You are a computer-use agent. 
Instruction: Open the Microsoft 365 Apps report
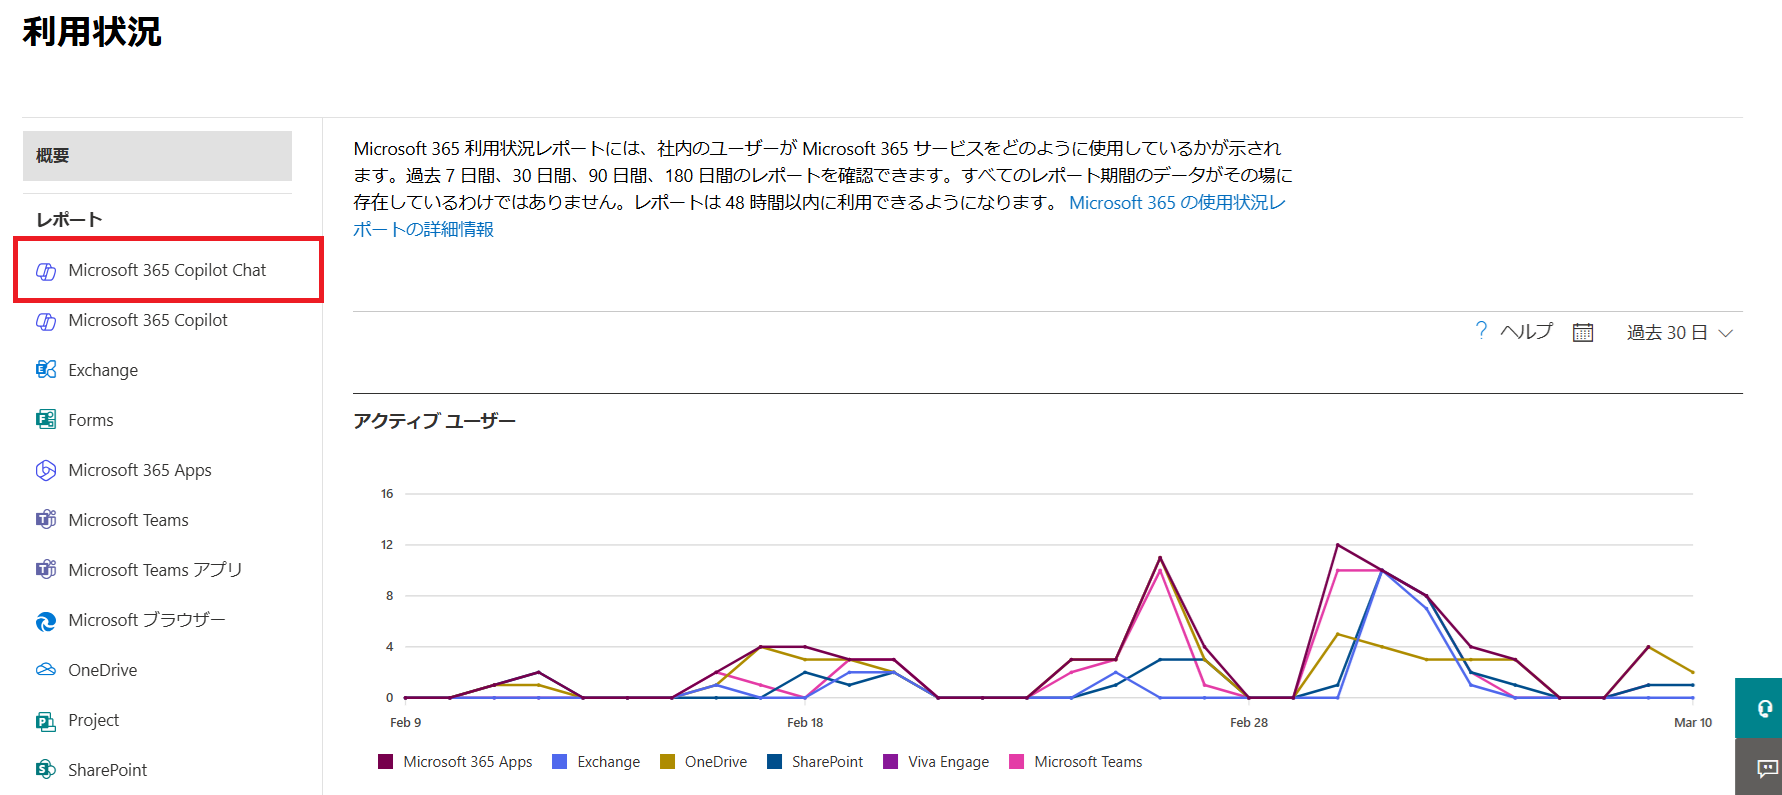pyautogui.click(x=140, y=470)
